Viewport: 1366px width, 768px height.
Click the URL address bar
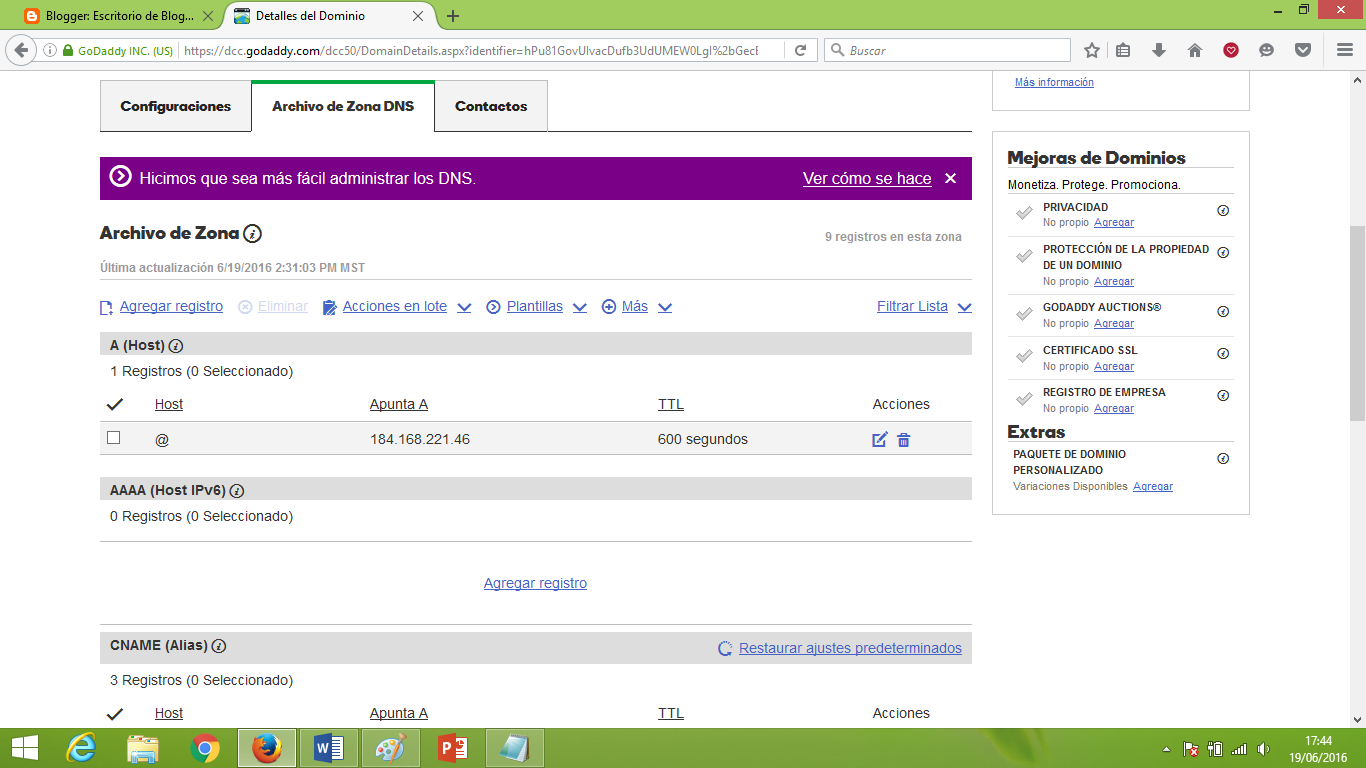(x=470, y=50)
